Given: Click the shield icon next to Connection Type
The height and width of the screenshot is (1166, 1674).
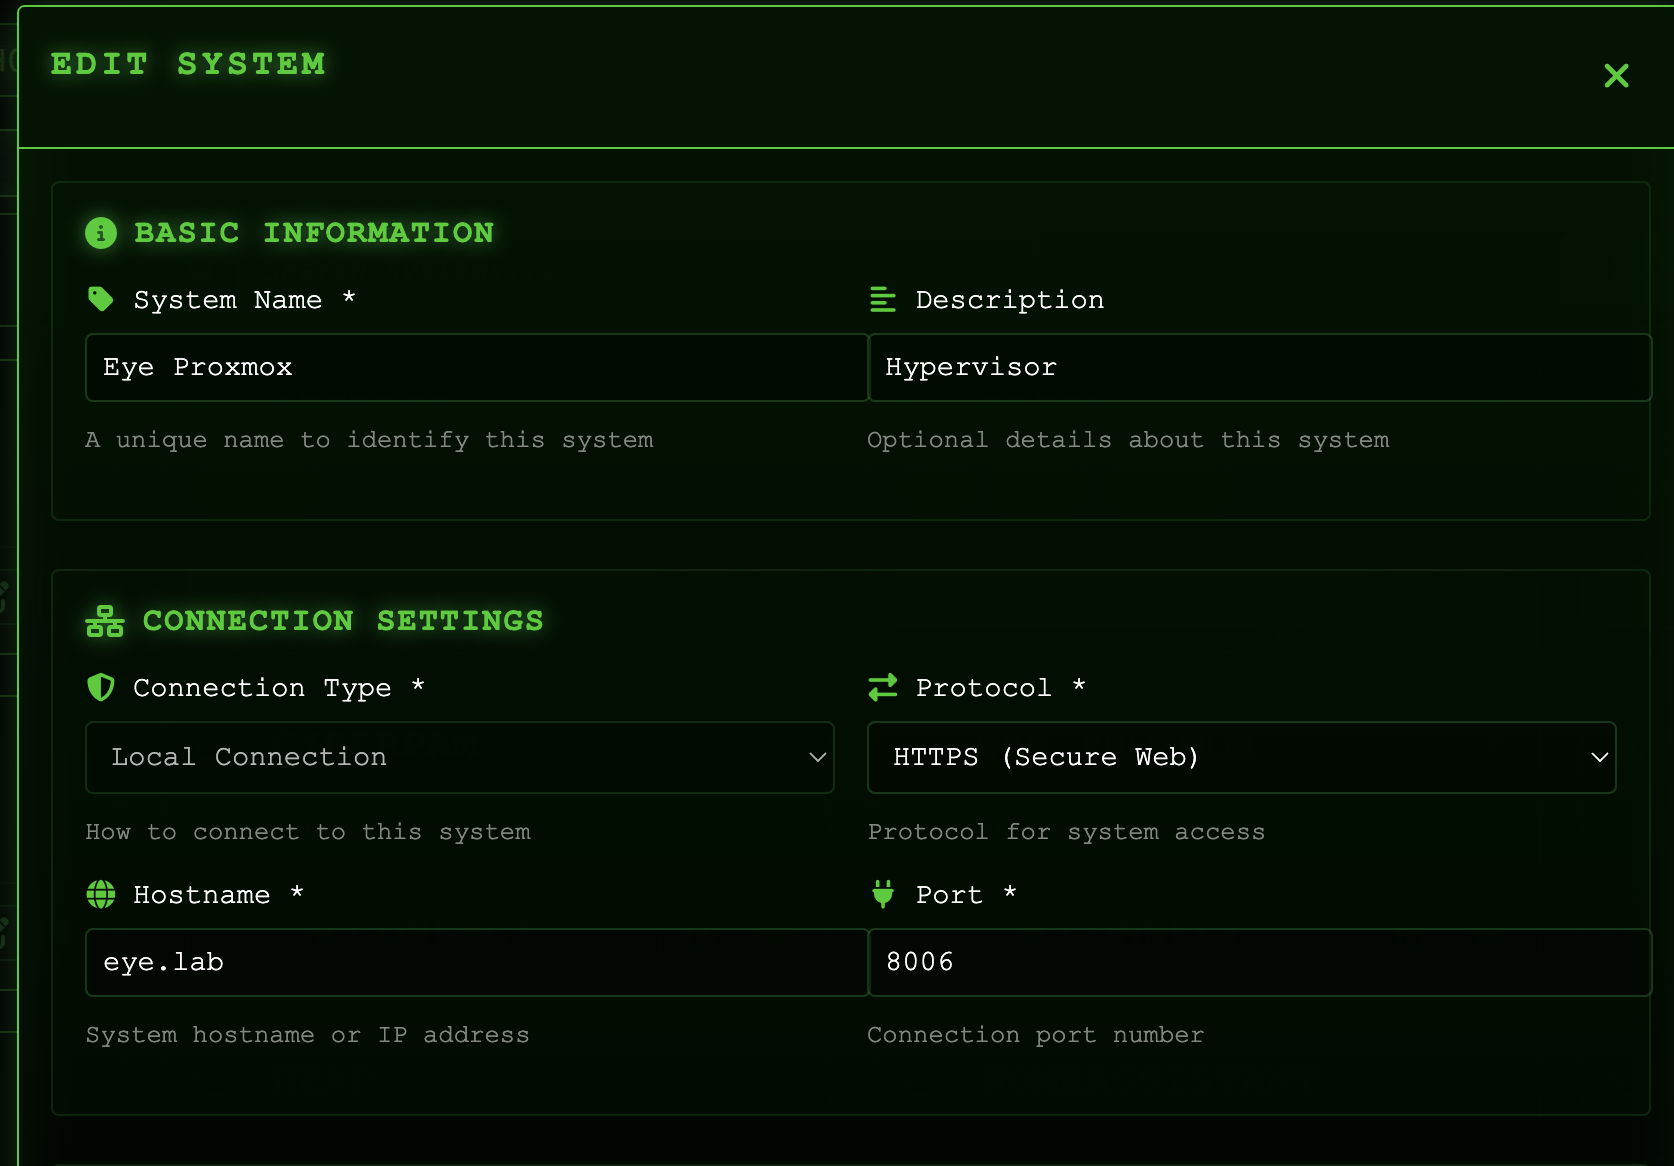Looking at the screenshot, I should 101,687.
